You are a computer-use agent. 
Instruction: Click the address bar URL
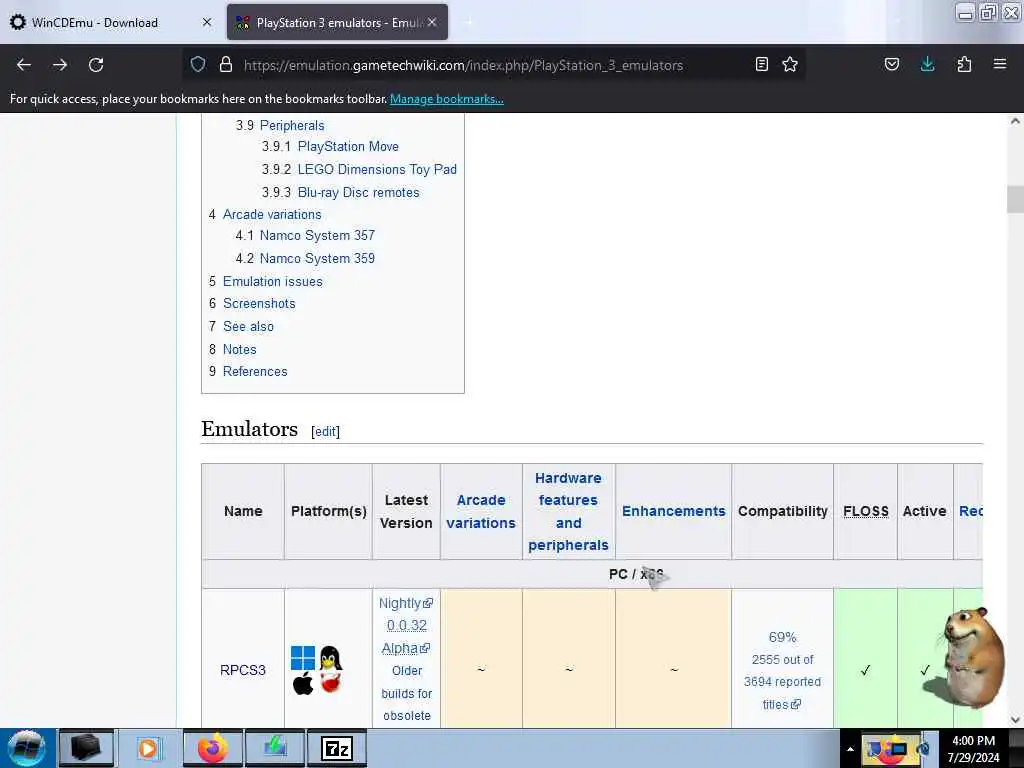coord(463,65)
